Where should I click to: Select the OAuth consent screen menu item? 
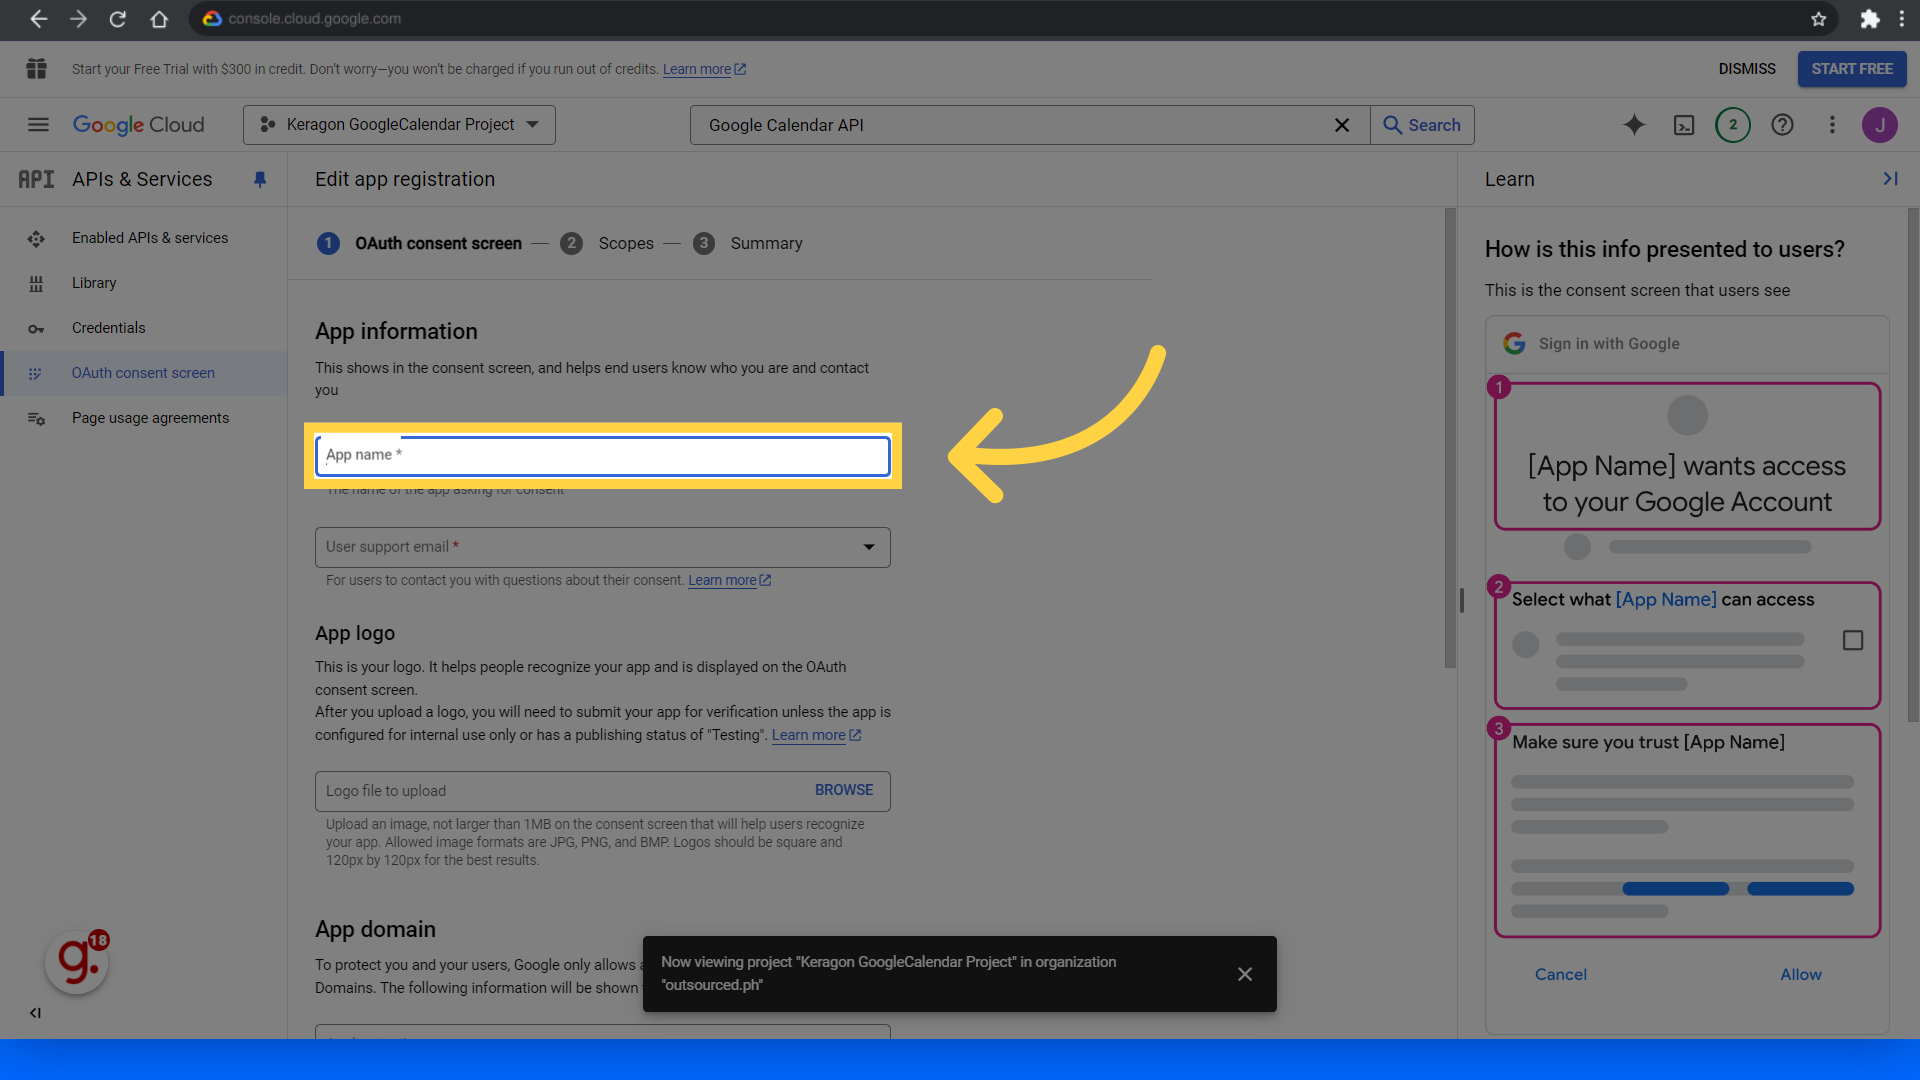[x=144, y=373]
